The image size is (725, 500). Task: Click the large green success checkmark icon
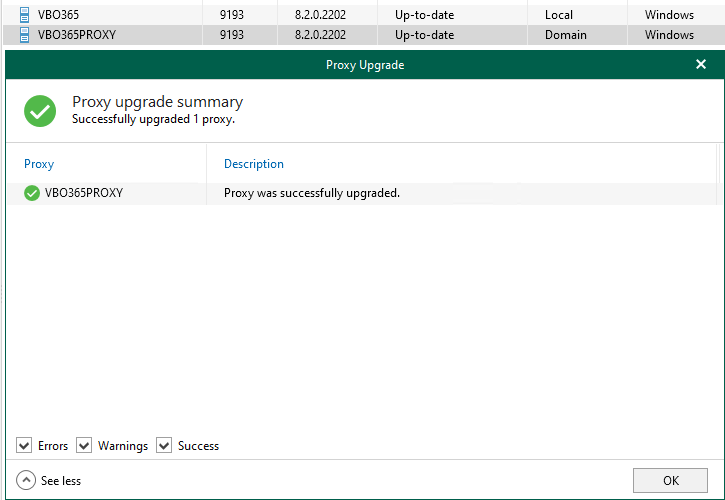click(x=40, y=110)
